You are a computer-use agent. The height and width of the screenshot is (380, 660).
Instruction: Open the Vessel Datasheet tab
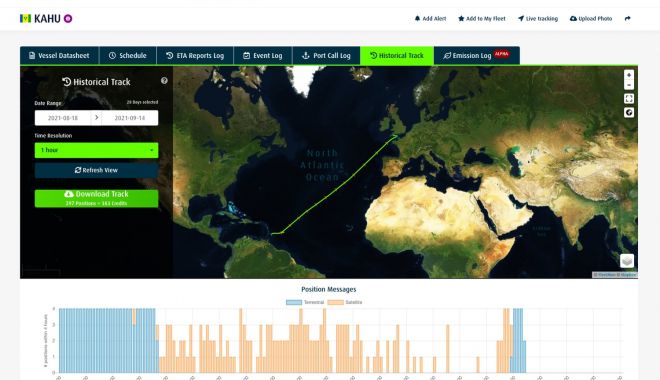click(x=59, y=56)
